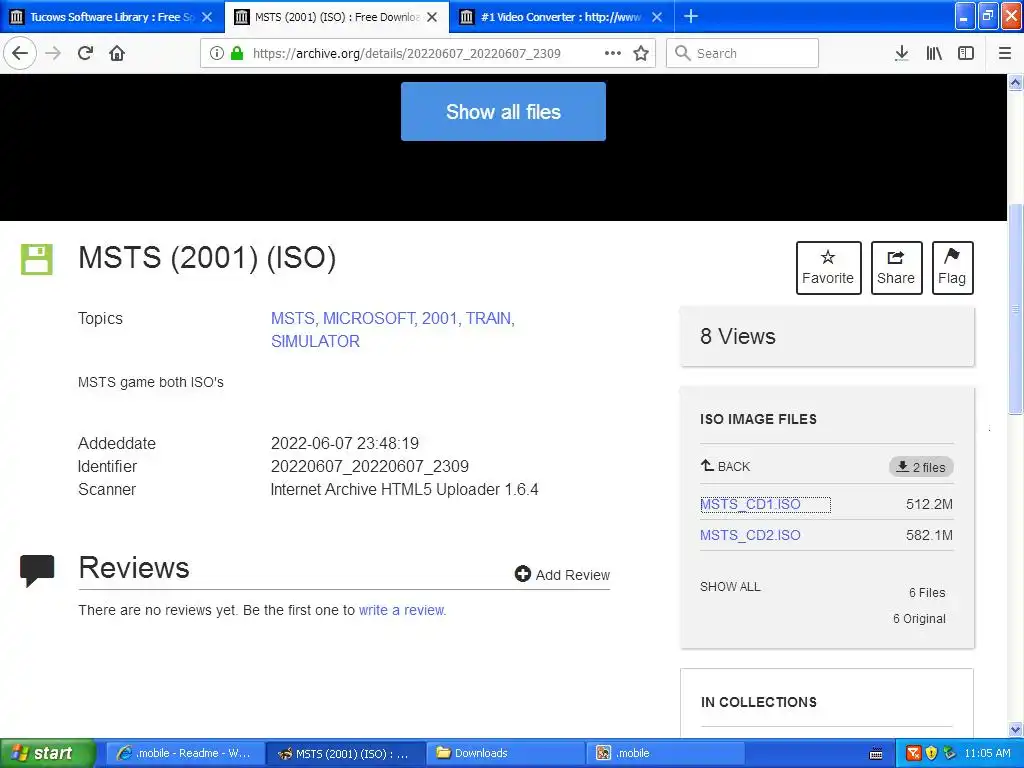Screen dimensions: 1024x768
Task: Go BACK in the ISO image files list
Action: pos(726,466)
